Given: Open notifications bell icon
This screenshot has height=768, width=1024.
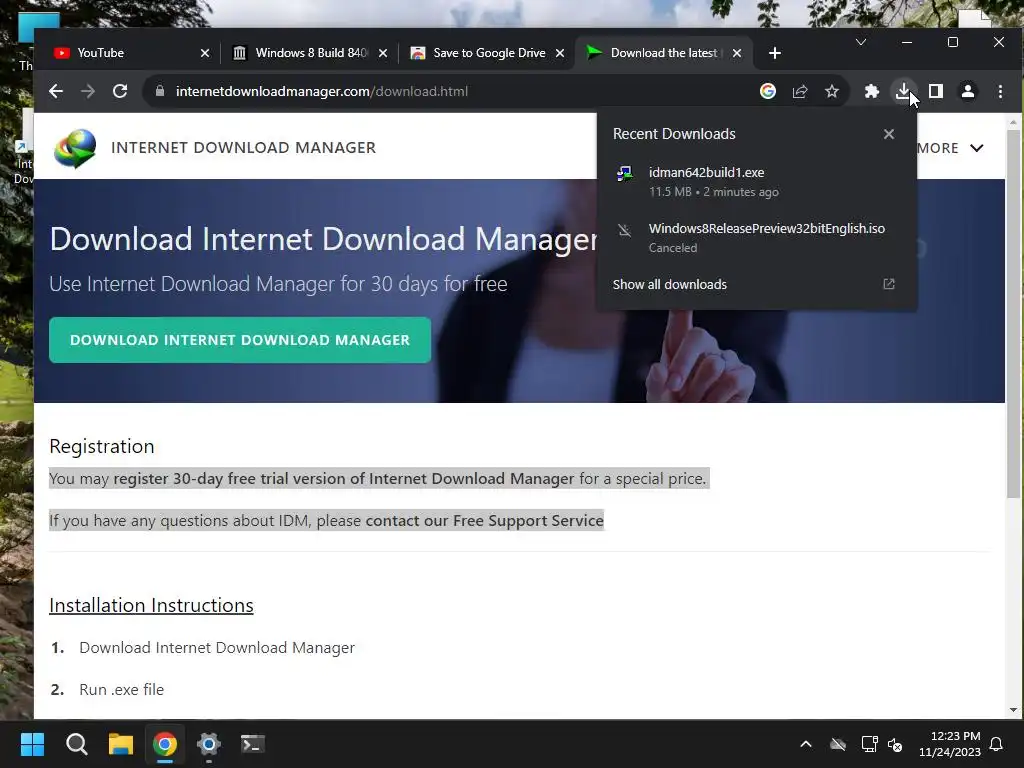Looking at the screenshot, I should 997,744.
